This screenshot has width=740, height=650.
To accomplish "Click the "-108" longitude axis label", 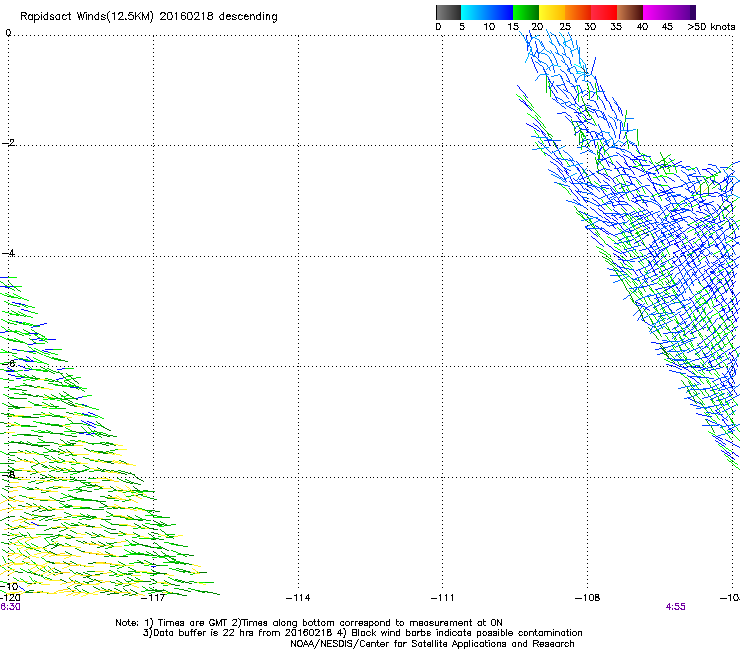I will click(x=588, y=598).
